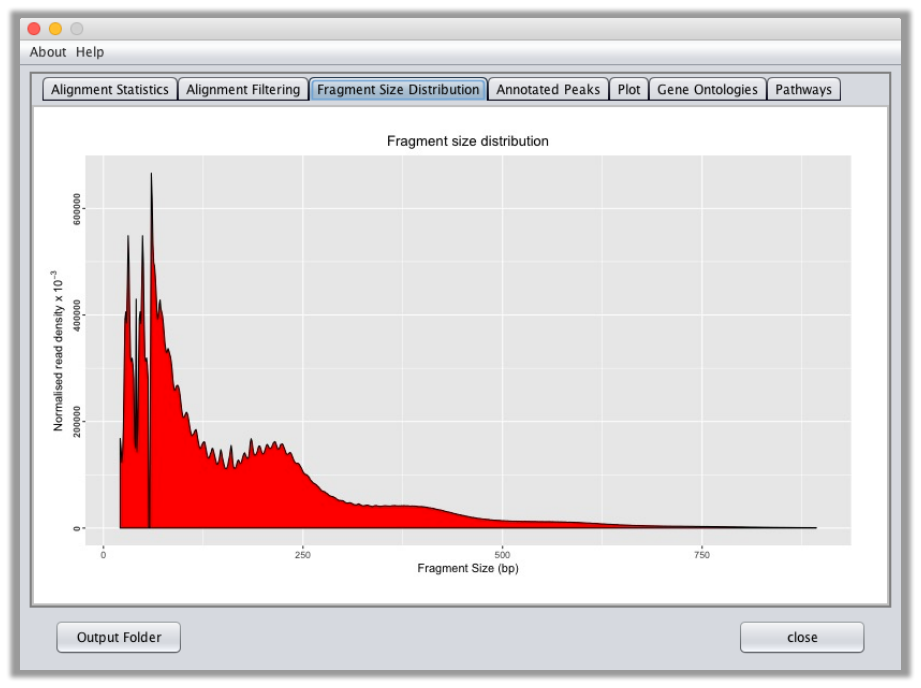921x688 pixels.
Task: Open the Gene Ontologies tab
Action: [707, 89]
